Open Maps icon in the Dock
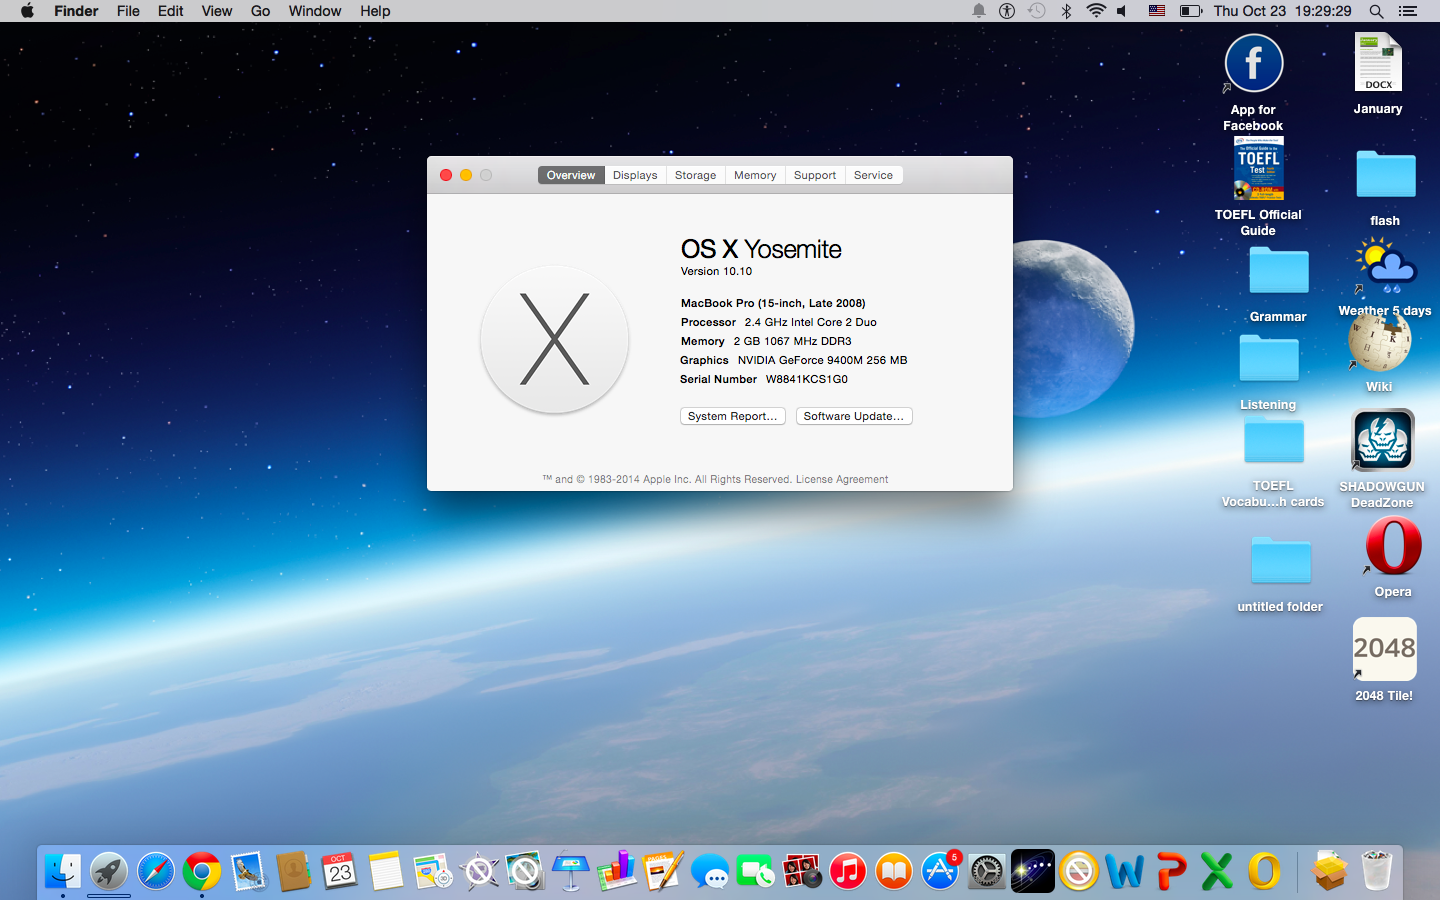The image size is (1440, 900). pos(433,872)
